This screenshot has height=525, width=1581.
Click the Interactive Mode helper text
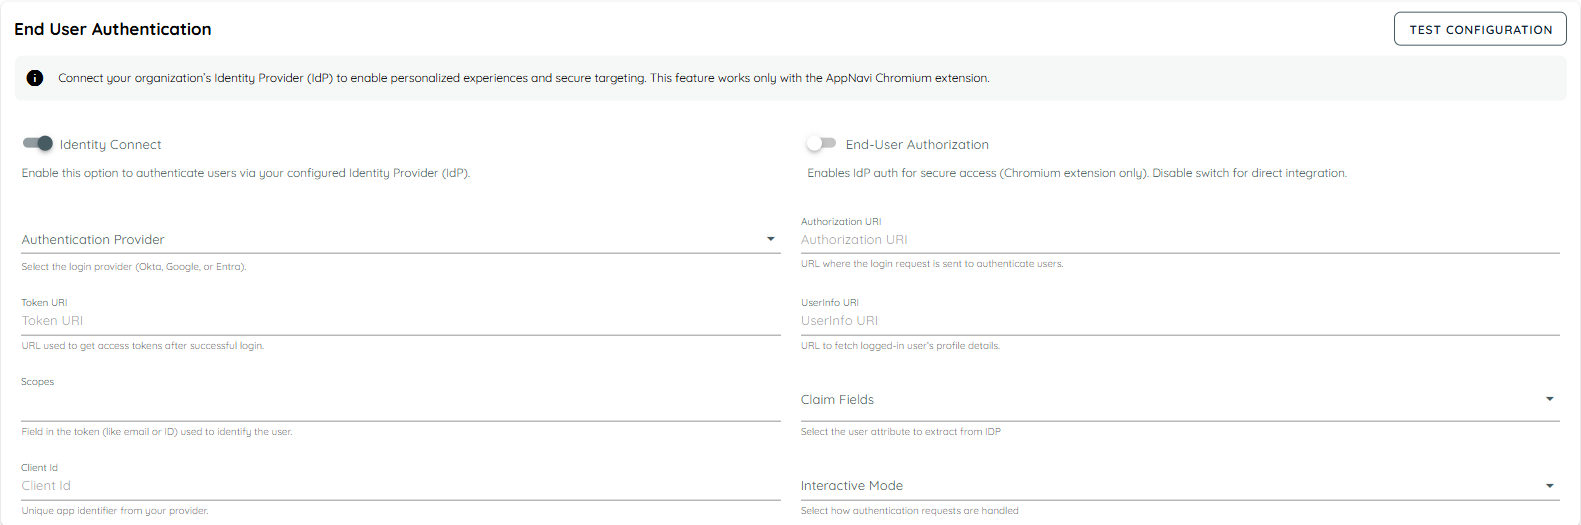[x=909, y=511]
